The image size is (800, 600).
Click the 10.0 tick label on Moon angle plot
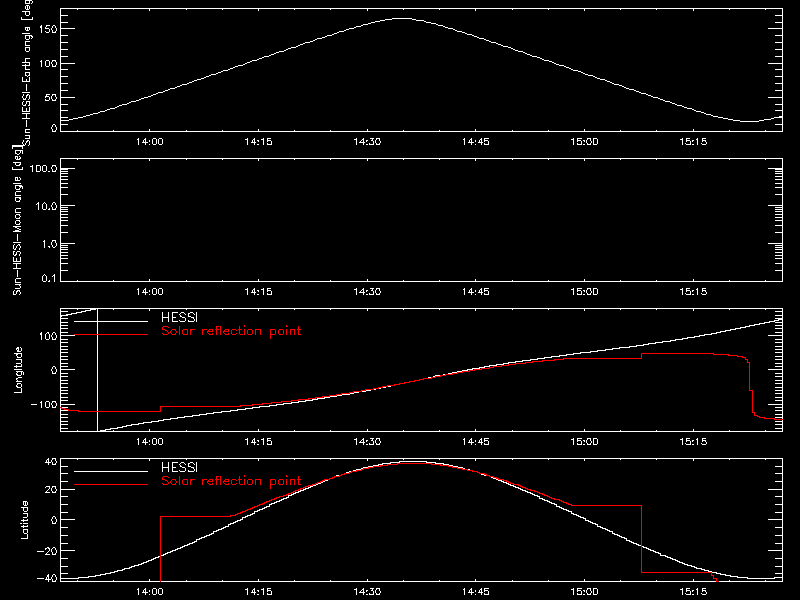coord(46,206)
